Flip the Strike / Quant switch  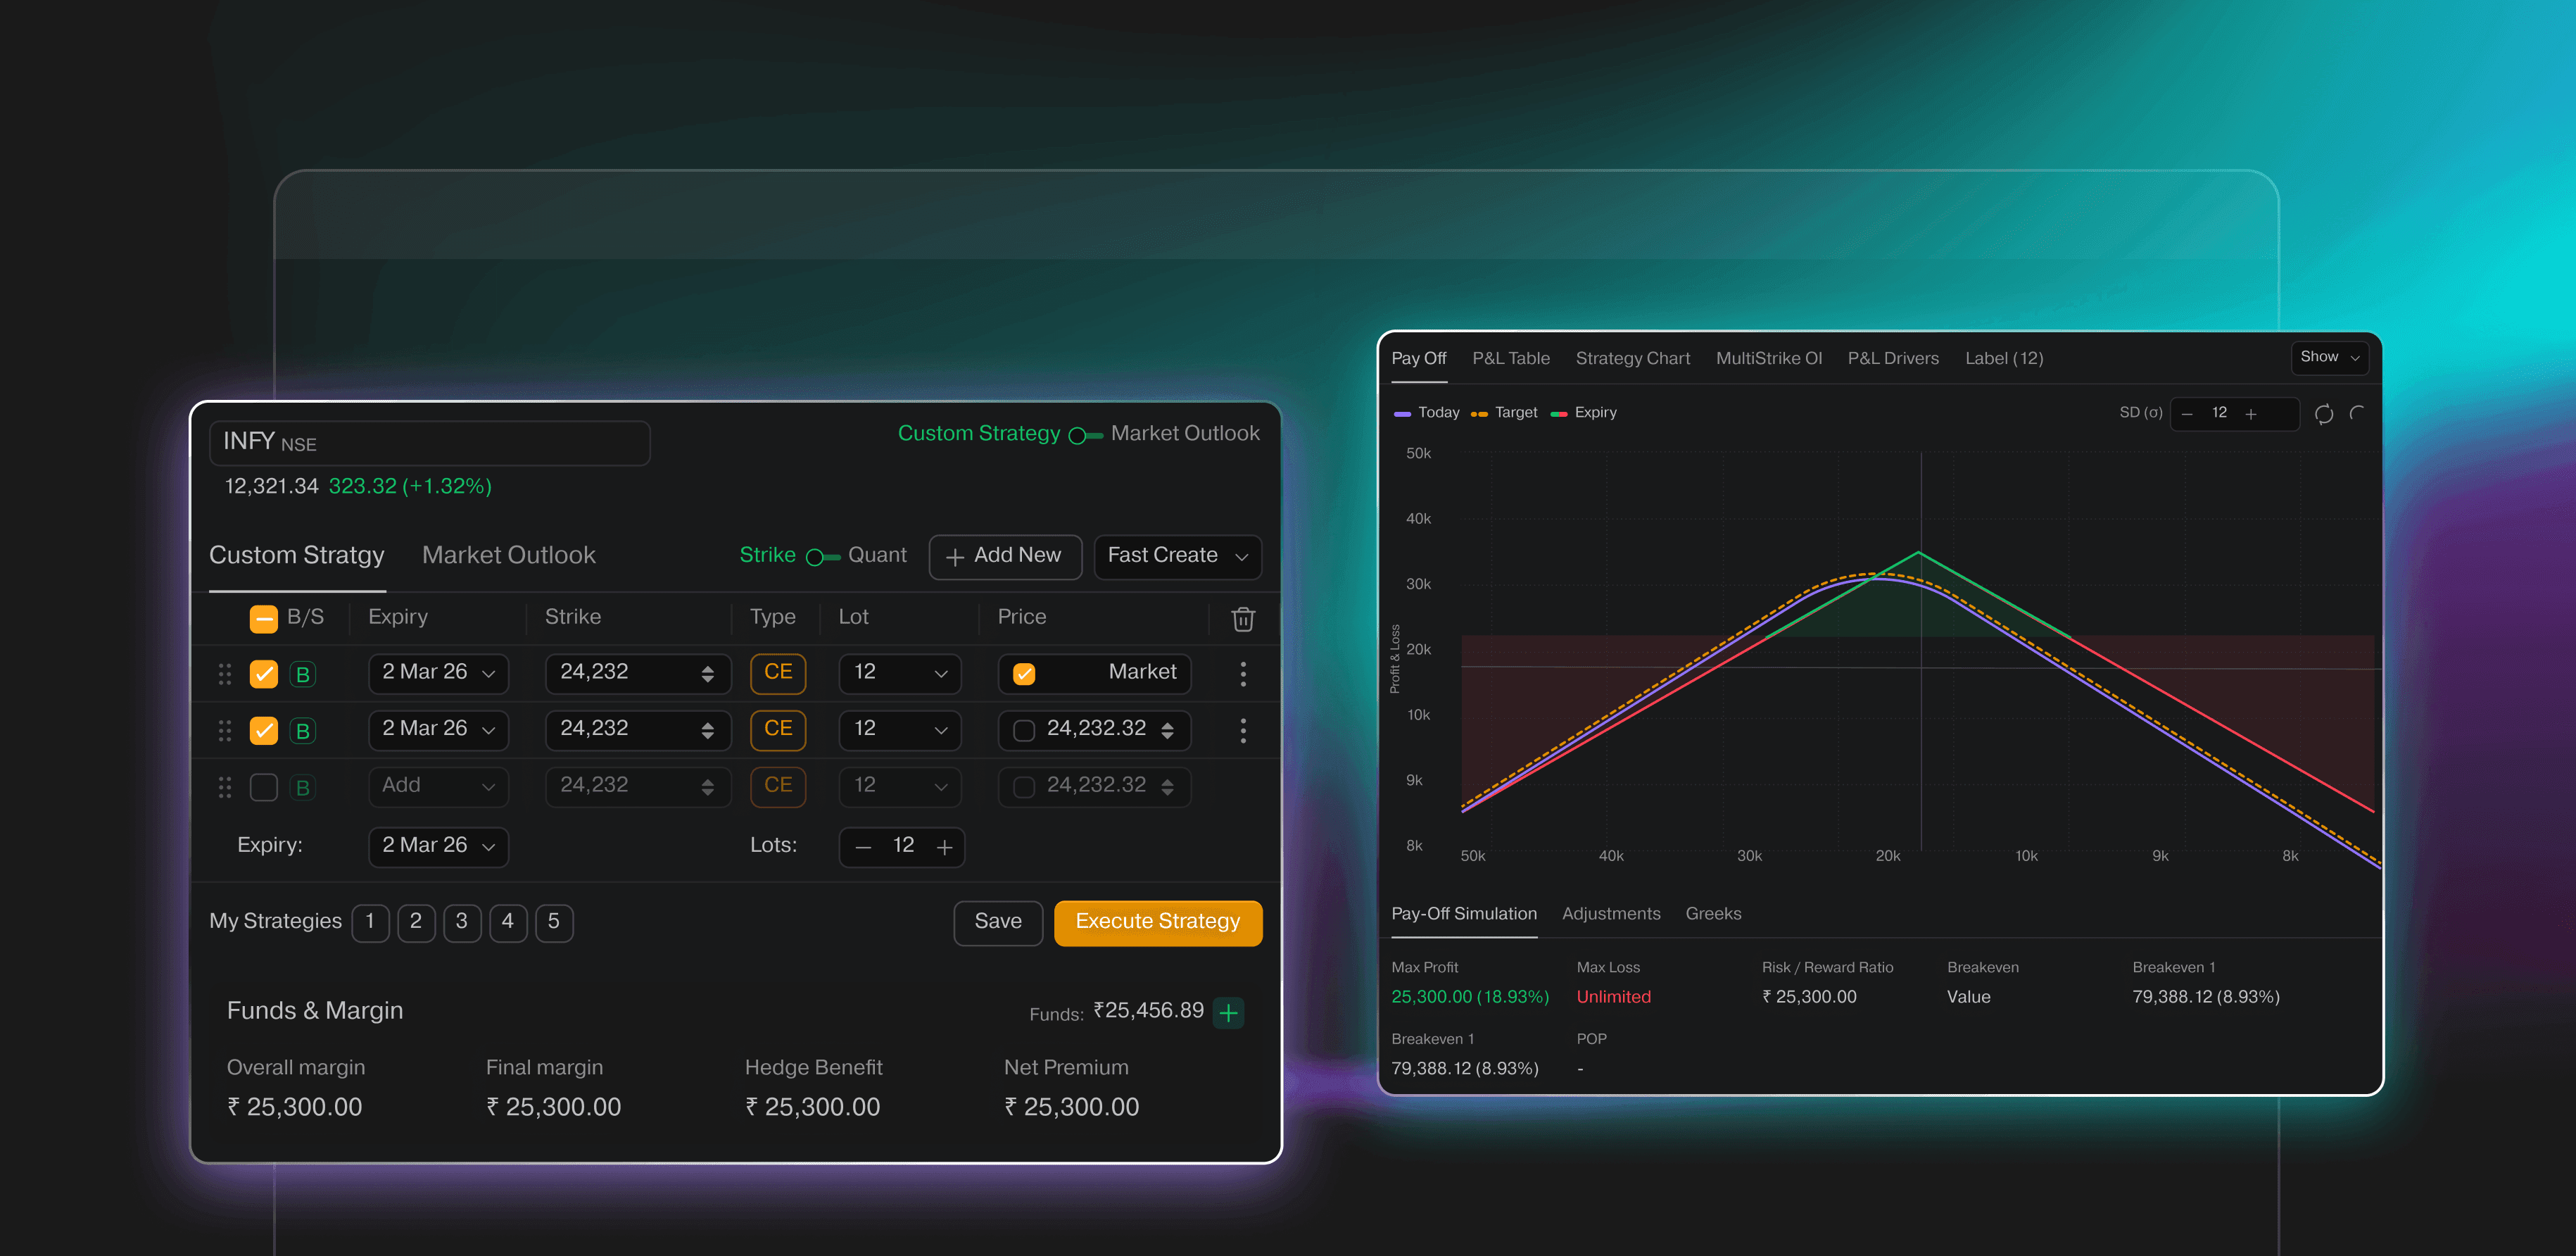point(822,557)
